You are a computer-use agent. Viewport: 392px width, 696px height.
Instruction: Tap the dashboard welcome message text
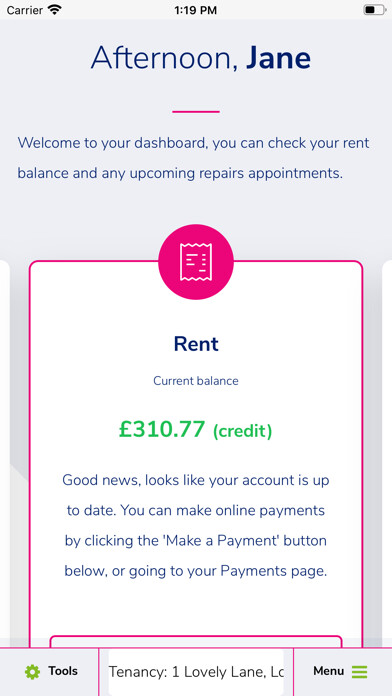(x=194, y=158)
